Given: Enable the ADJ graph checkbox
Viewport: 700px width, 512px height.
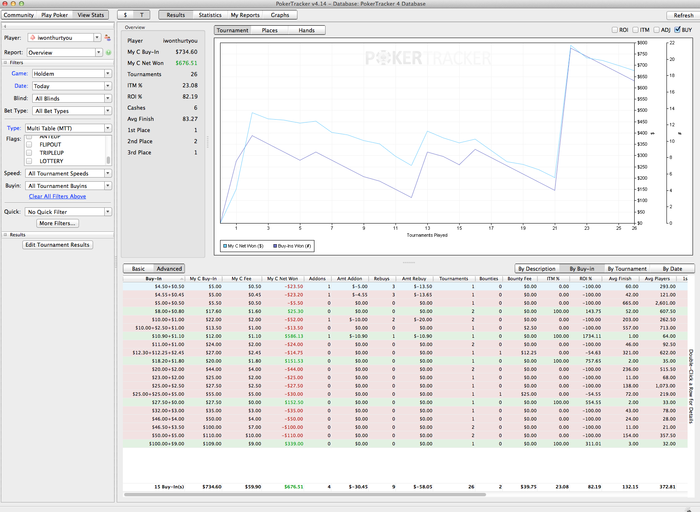Looking at the screenshot, I should coord(656,30).
